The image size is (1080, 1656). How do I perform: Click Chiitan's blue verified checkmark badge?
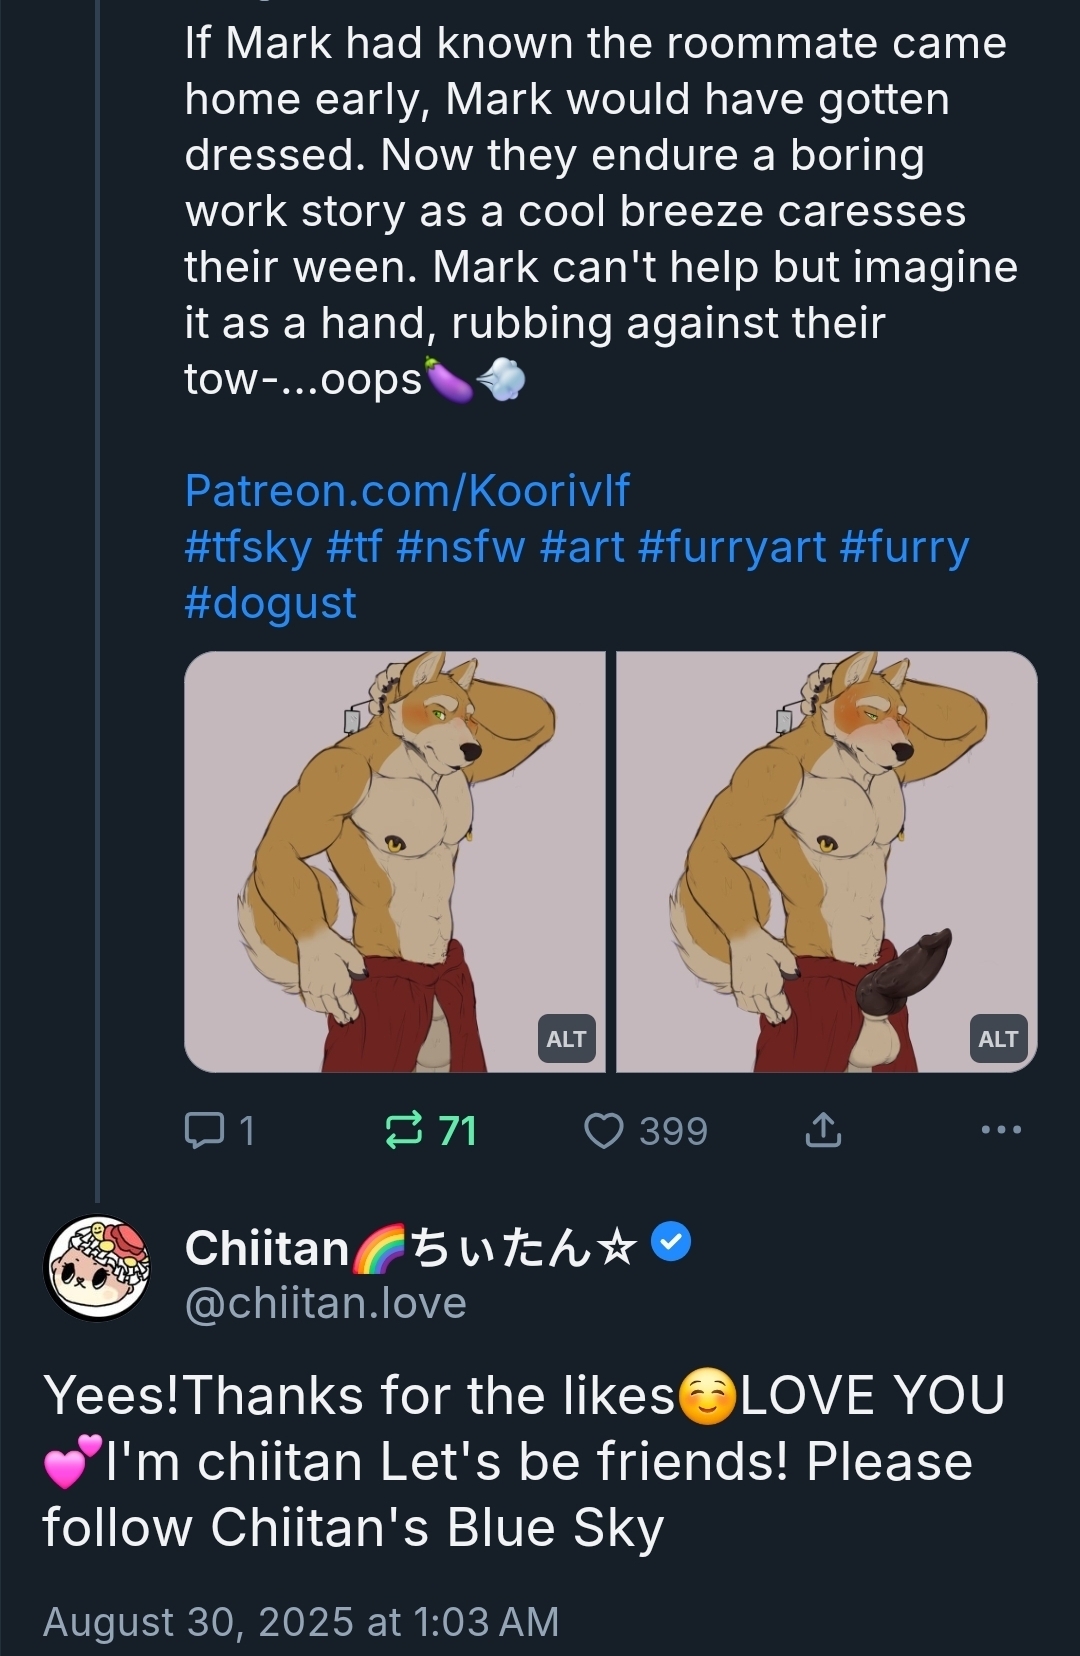[x=671, y=1243]
